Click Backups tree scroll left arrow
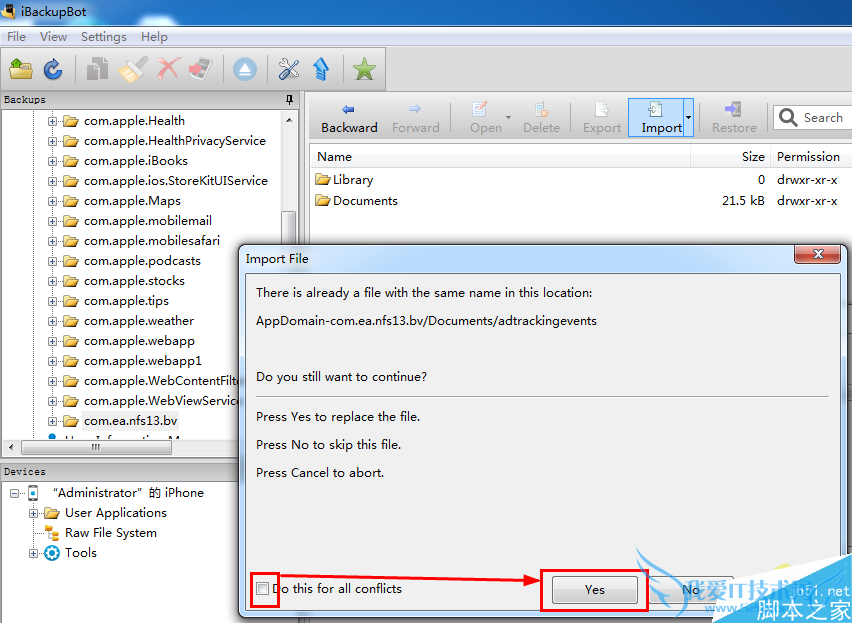 [11, 448]
